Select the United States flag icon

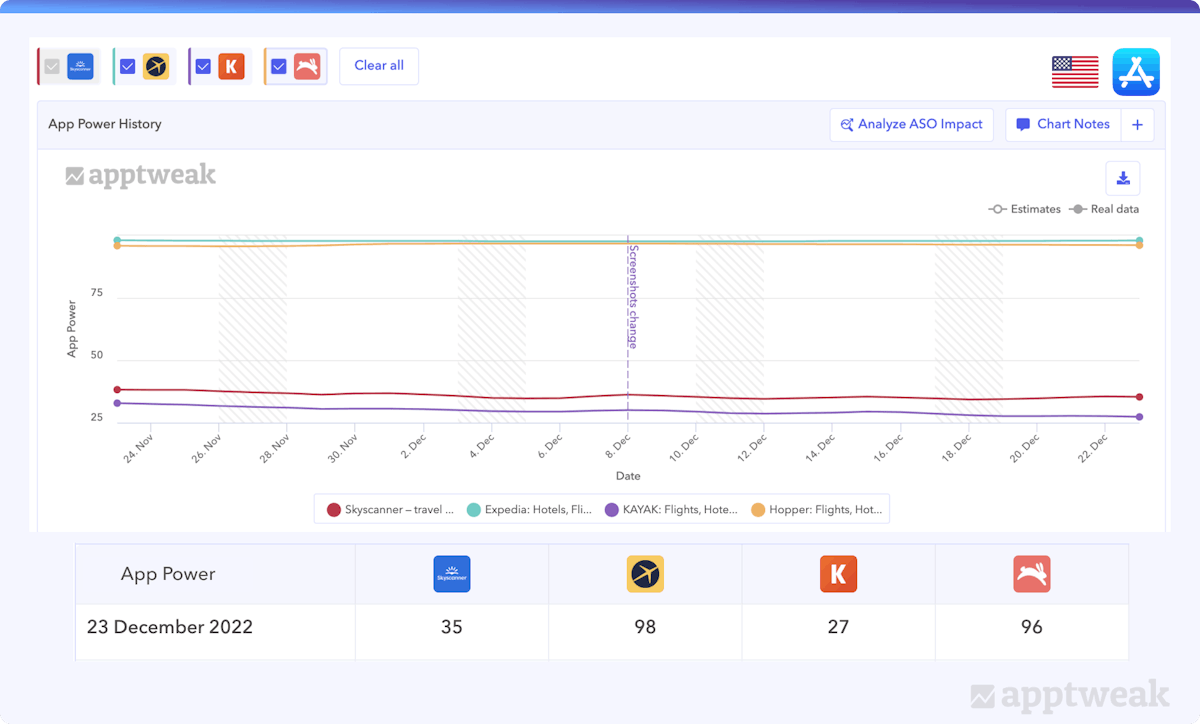click(1075, 72)
